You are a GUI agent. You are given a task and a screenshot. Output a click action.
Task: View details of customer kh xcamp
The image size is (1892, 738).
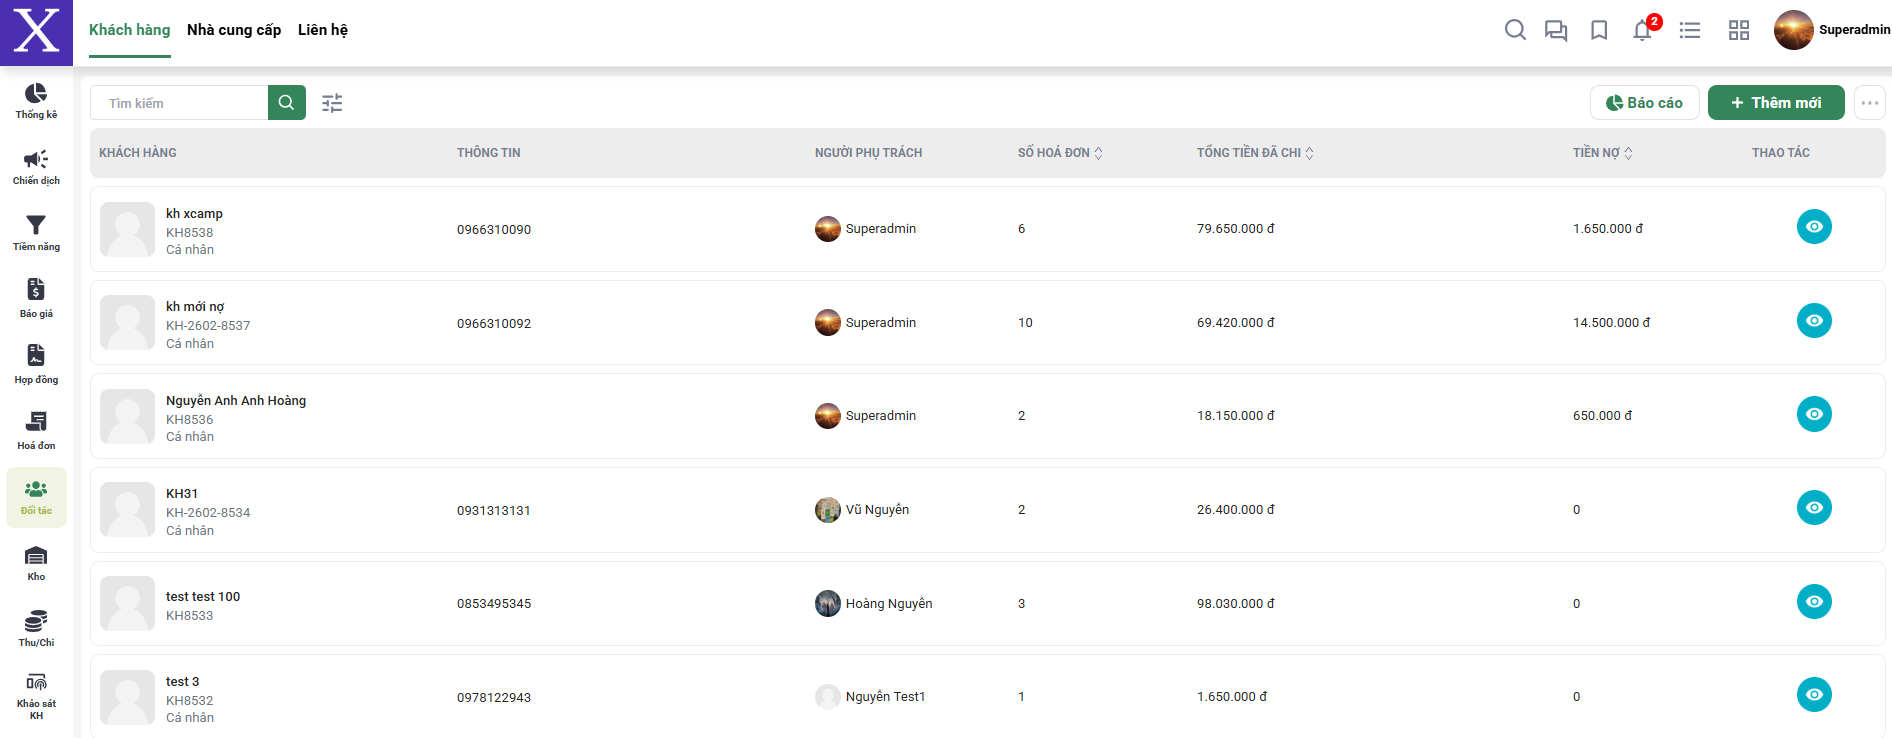coord(1813,227)
